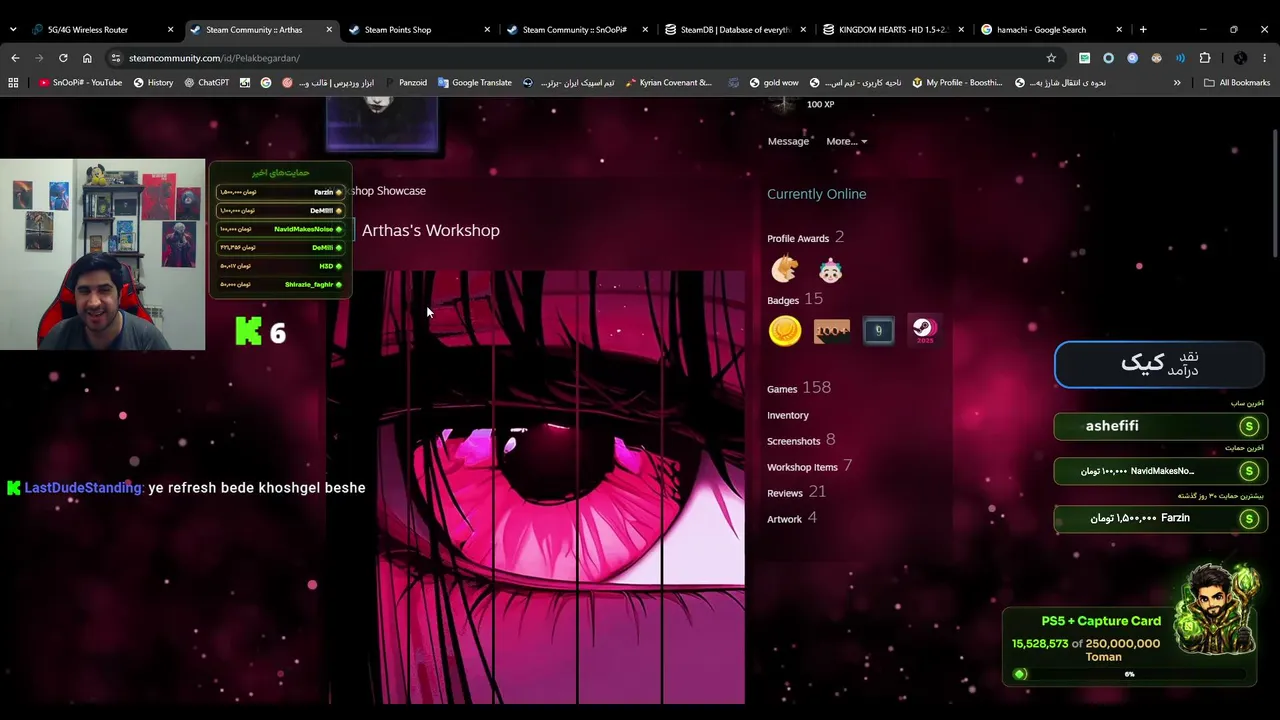
Task: Close the 5G/4G Wireless Router tab
Action: [170, 30]
